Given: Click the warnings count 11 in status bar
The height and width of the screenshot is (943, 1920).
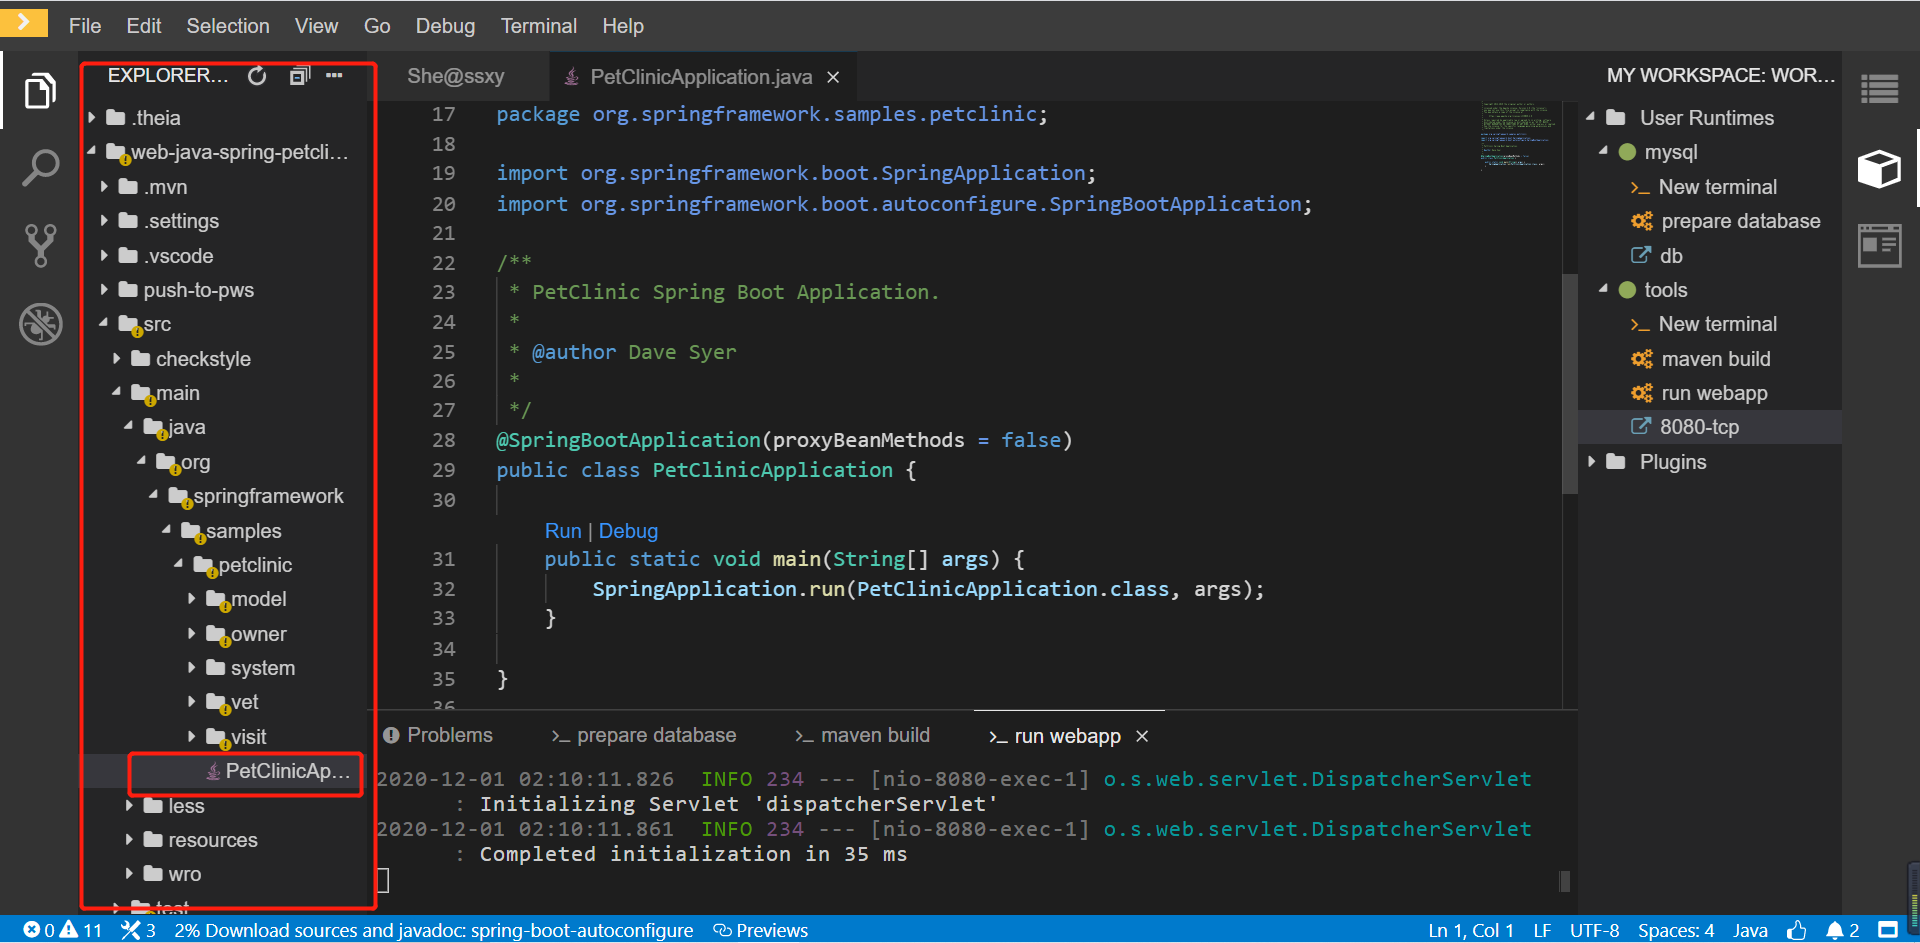Looking at the screenshot, I should pyautogui.click(x=81, y=930).
